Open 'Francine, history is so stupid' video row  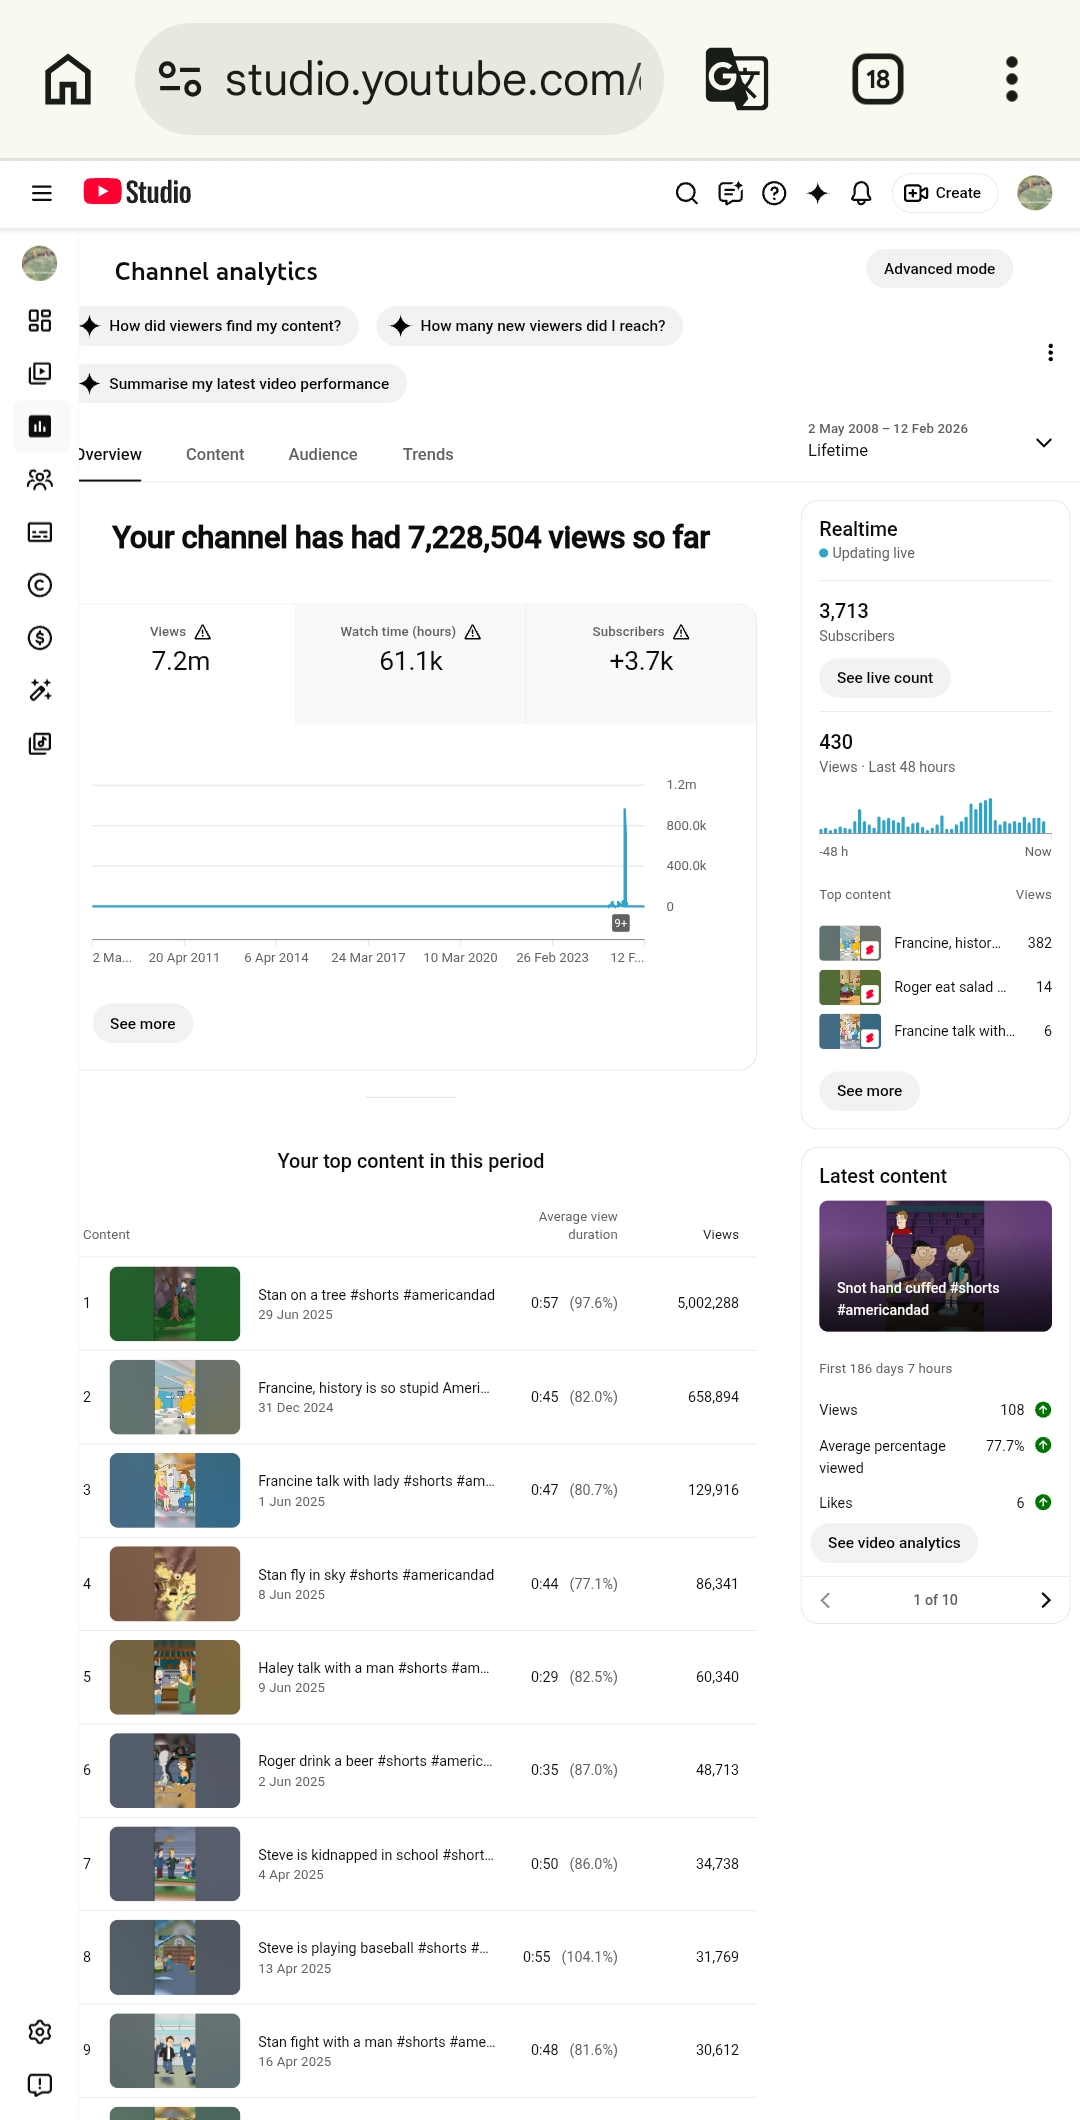tap(418, 1397)
